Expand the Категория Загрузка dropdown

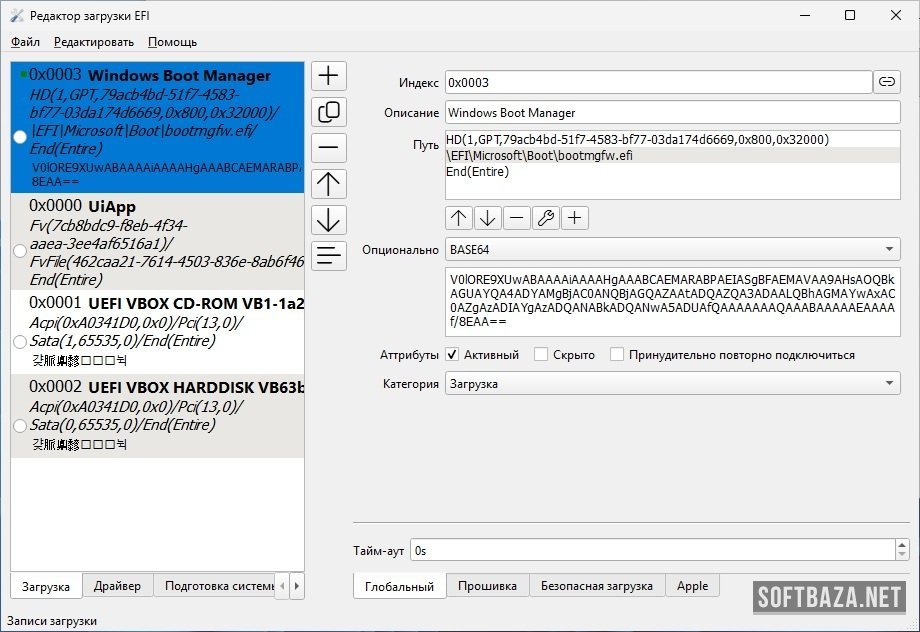point(672,383)
